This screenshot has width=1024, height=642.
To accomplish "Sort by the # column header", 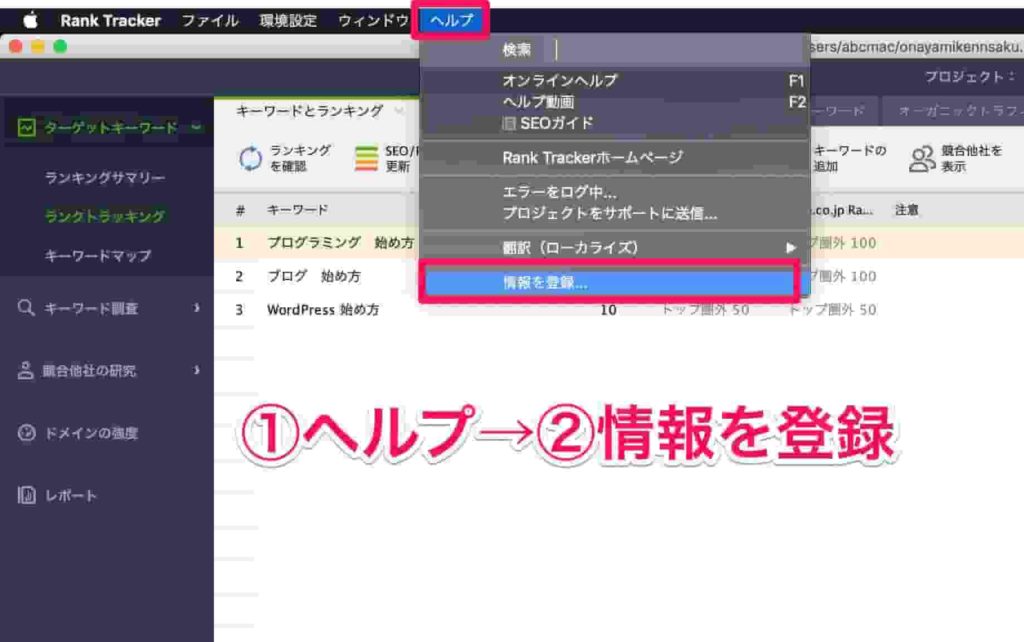I will [240, 210].
